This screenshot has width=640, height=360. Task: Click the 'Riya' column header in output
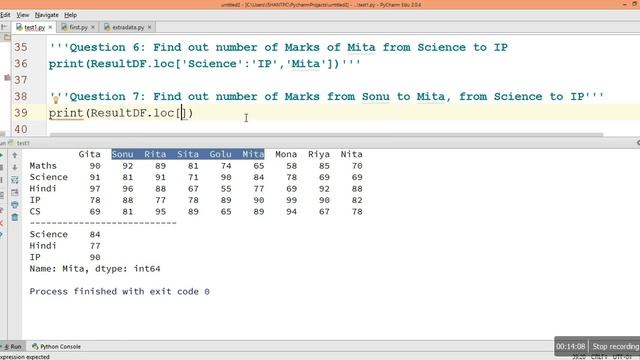click(x=319, y=154)
